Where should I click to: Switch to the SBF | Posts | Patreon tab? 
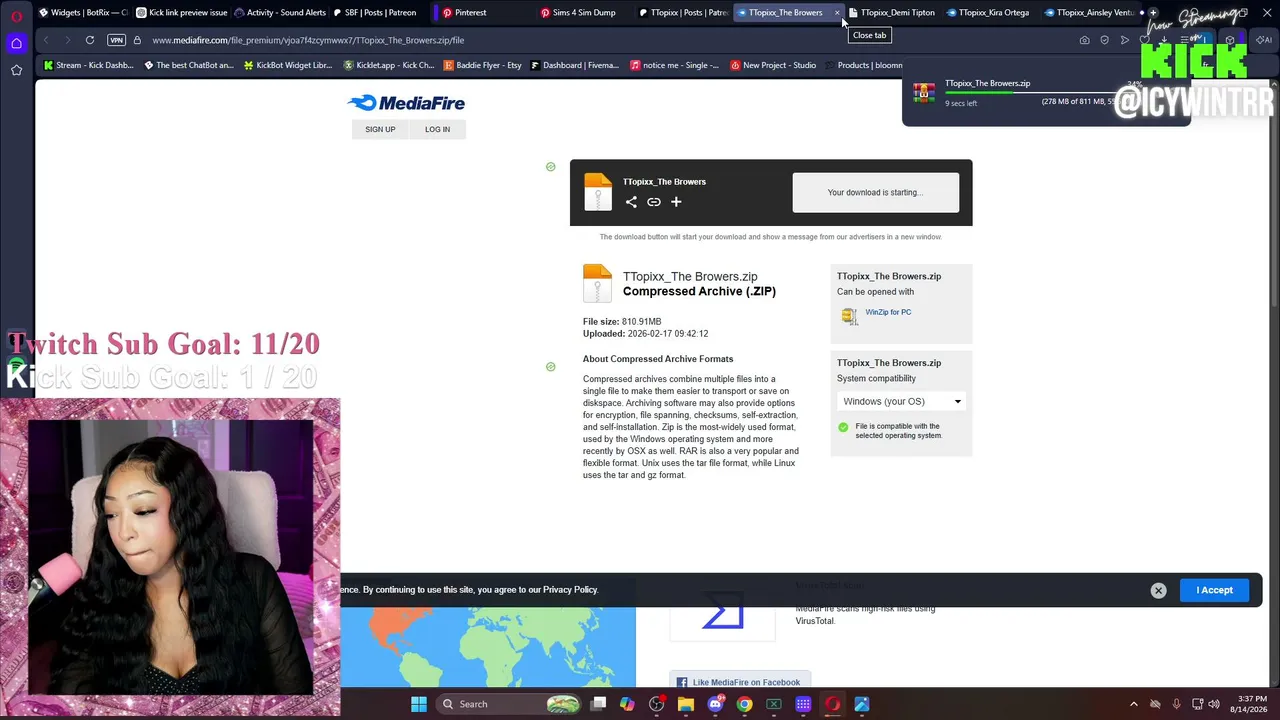click(x=376, y=13)
